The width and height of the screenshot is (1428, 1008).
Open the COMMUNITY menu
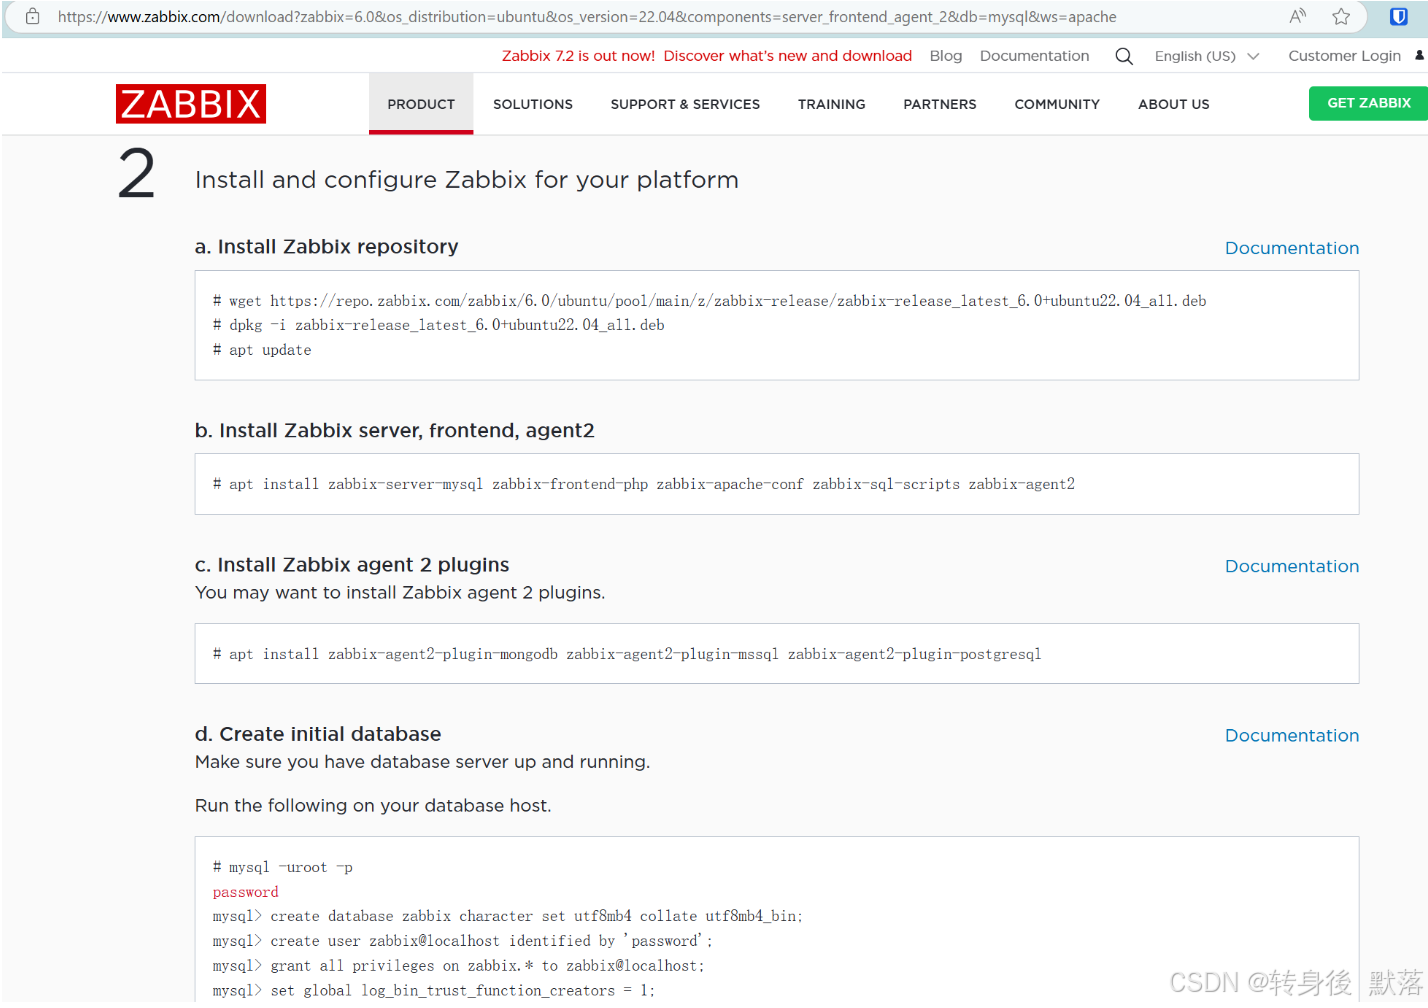(x=1057, y=104)
